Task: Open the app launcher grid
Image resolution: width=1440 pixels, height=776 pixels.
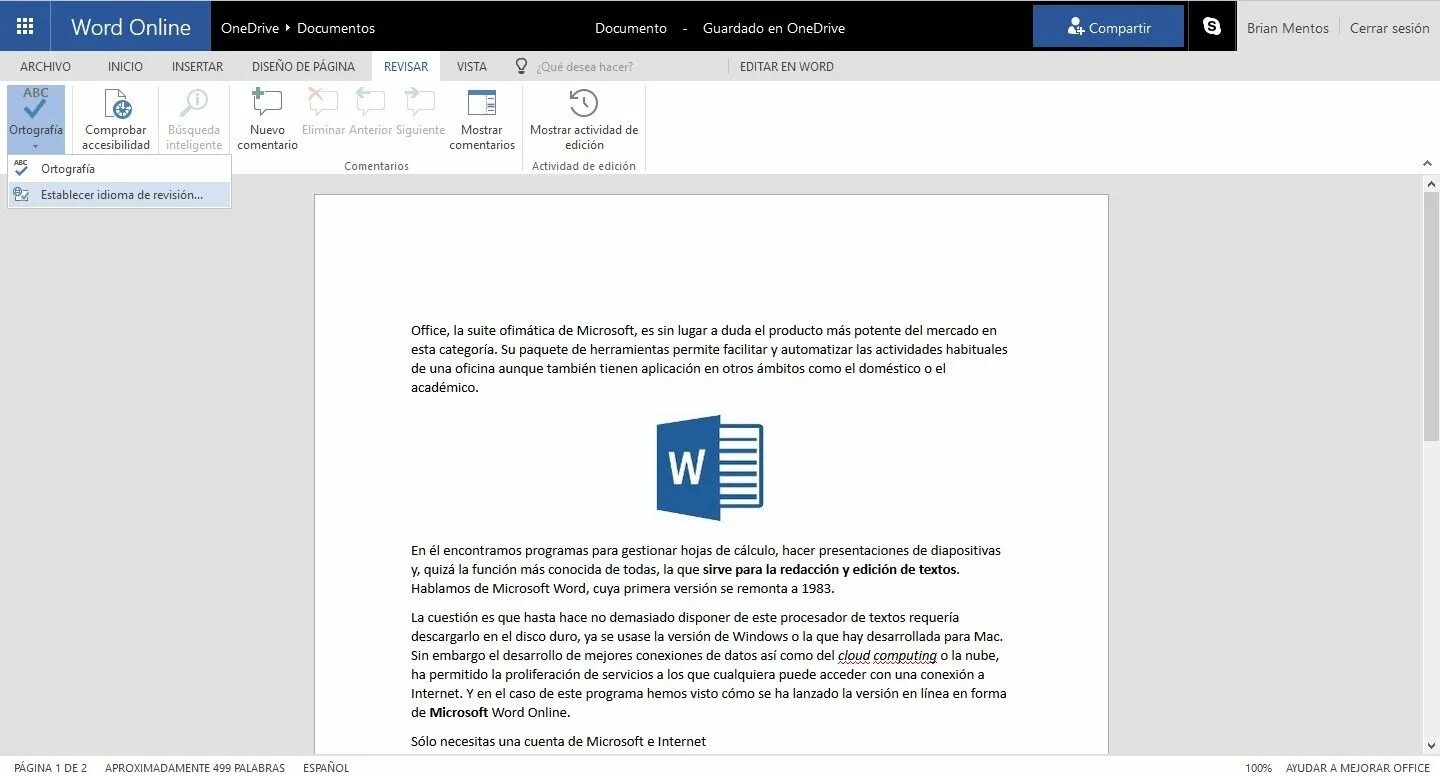Action: pyautogui.click(x=25, y=27)
